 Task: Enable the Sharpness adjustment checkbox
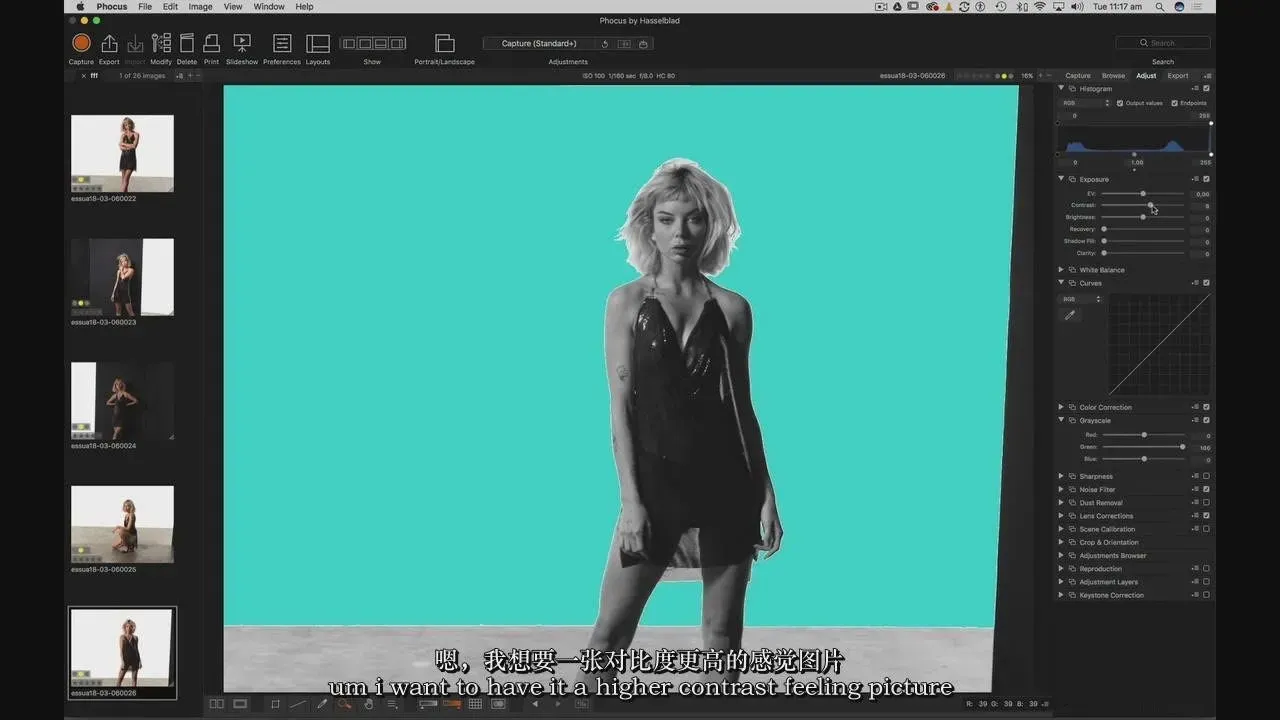click(1206, 476)
